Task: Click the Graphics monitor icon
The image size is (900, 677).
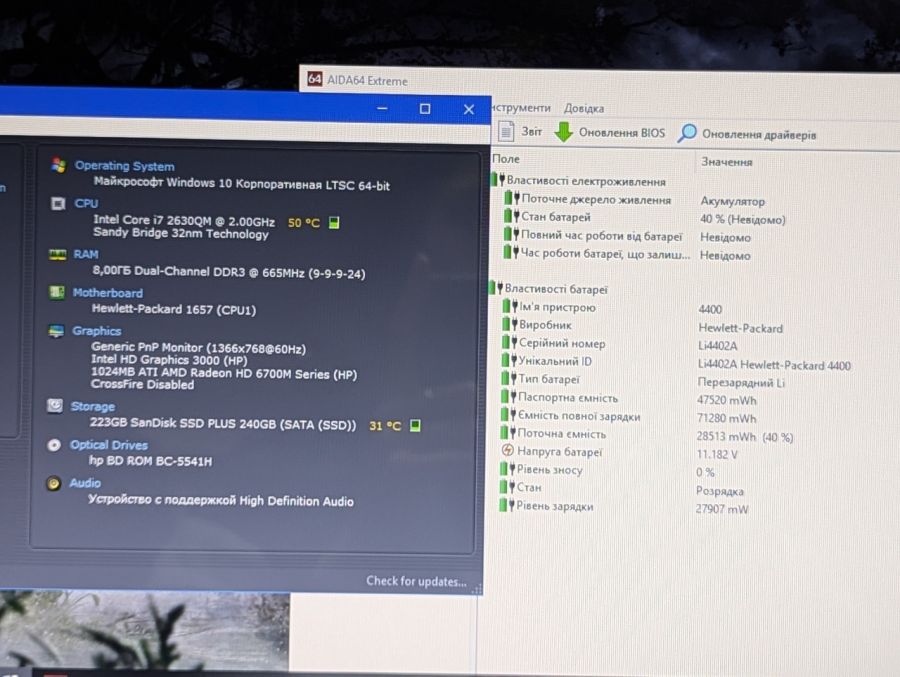Action: coord(56,331)
